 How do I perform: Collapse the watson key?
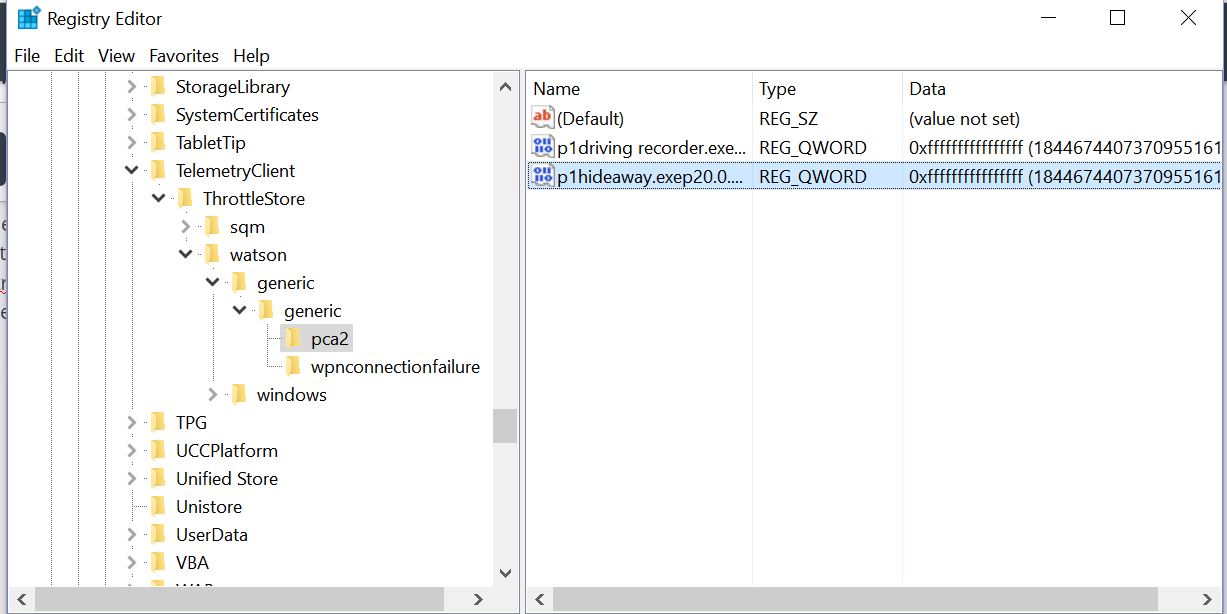[x=185, y=255]
